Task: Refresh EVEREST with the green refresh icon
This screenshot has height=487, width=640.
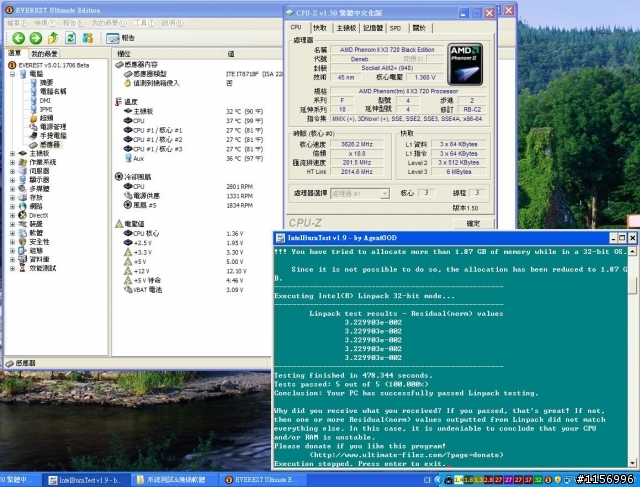Action: click(71, 38)
